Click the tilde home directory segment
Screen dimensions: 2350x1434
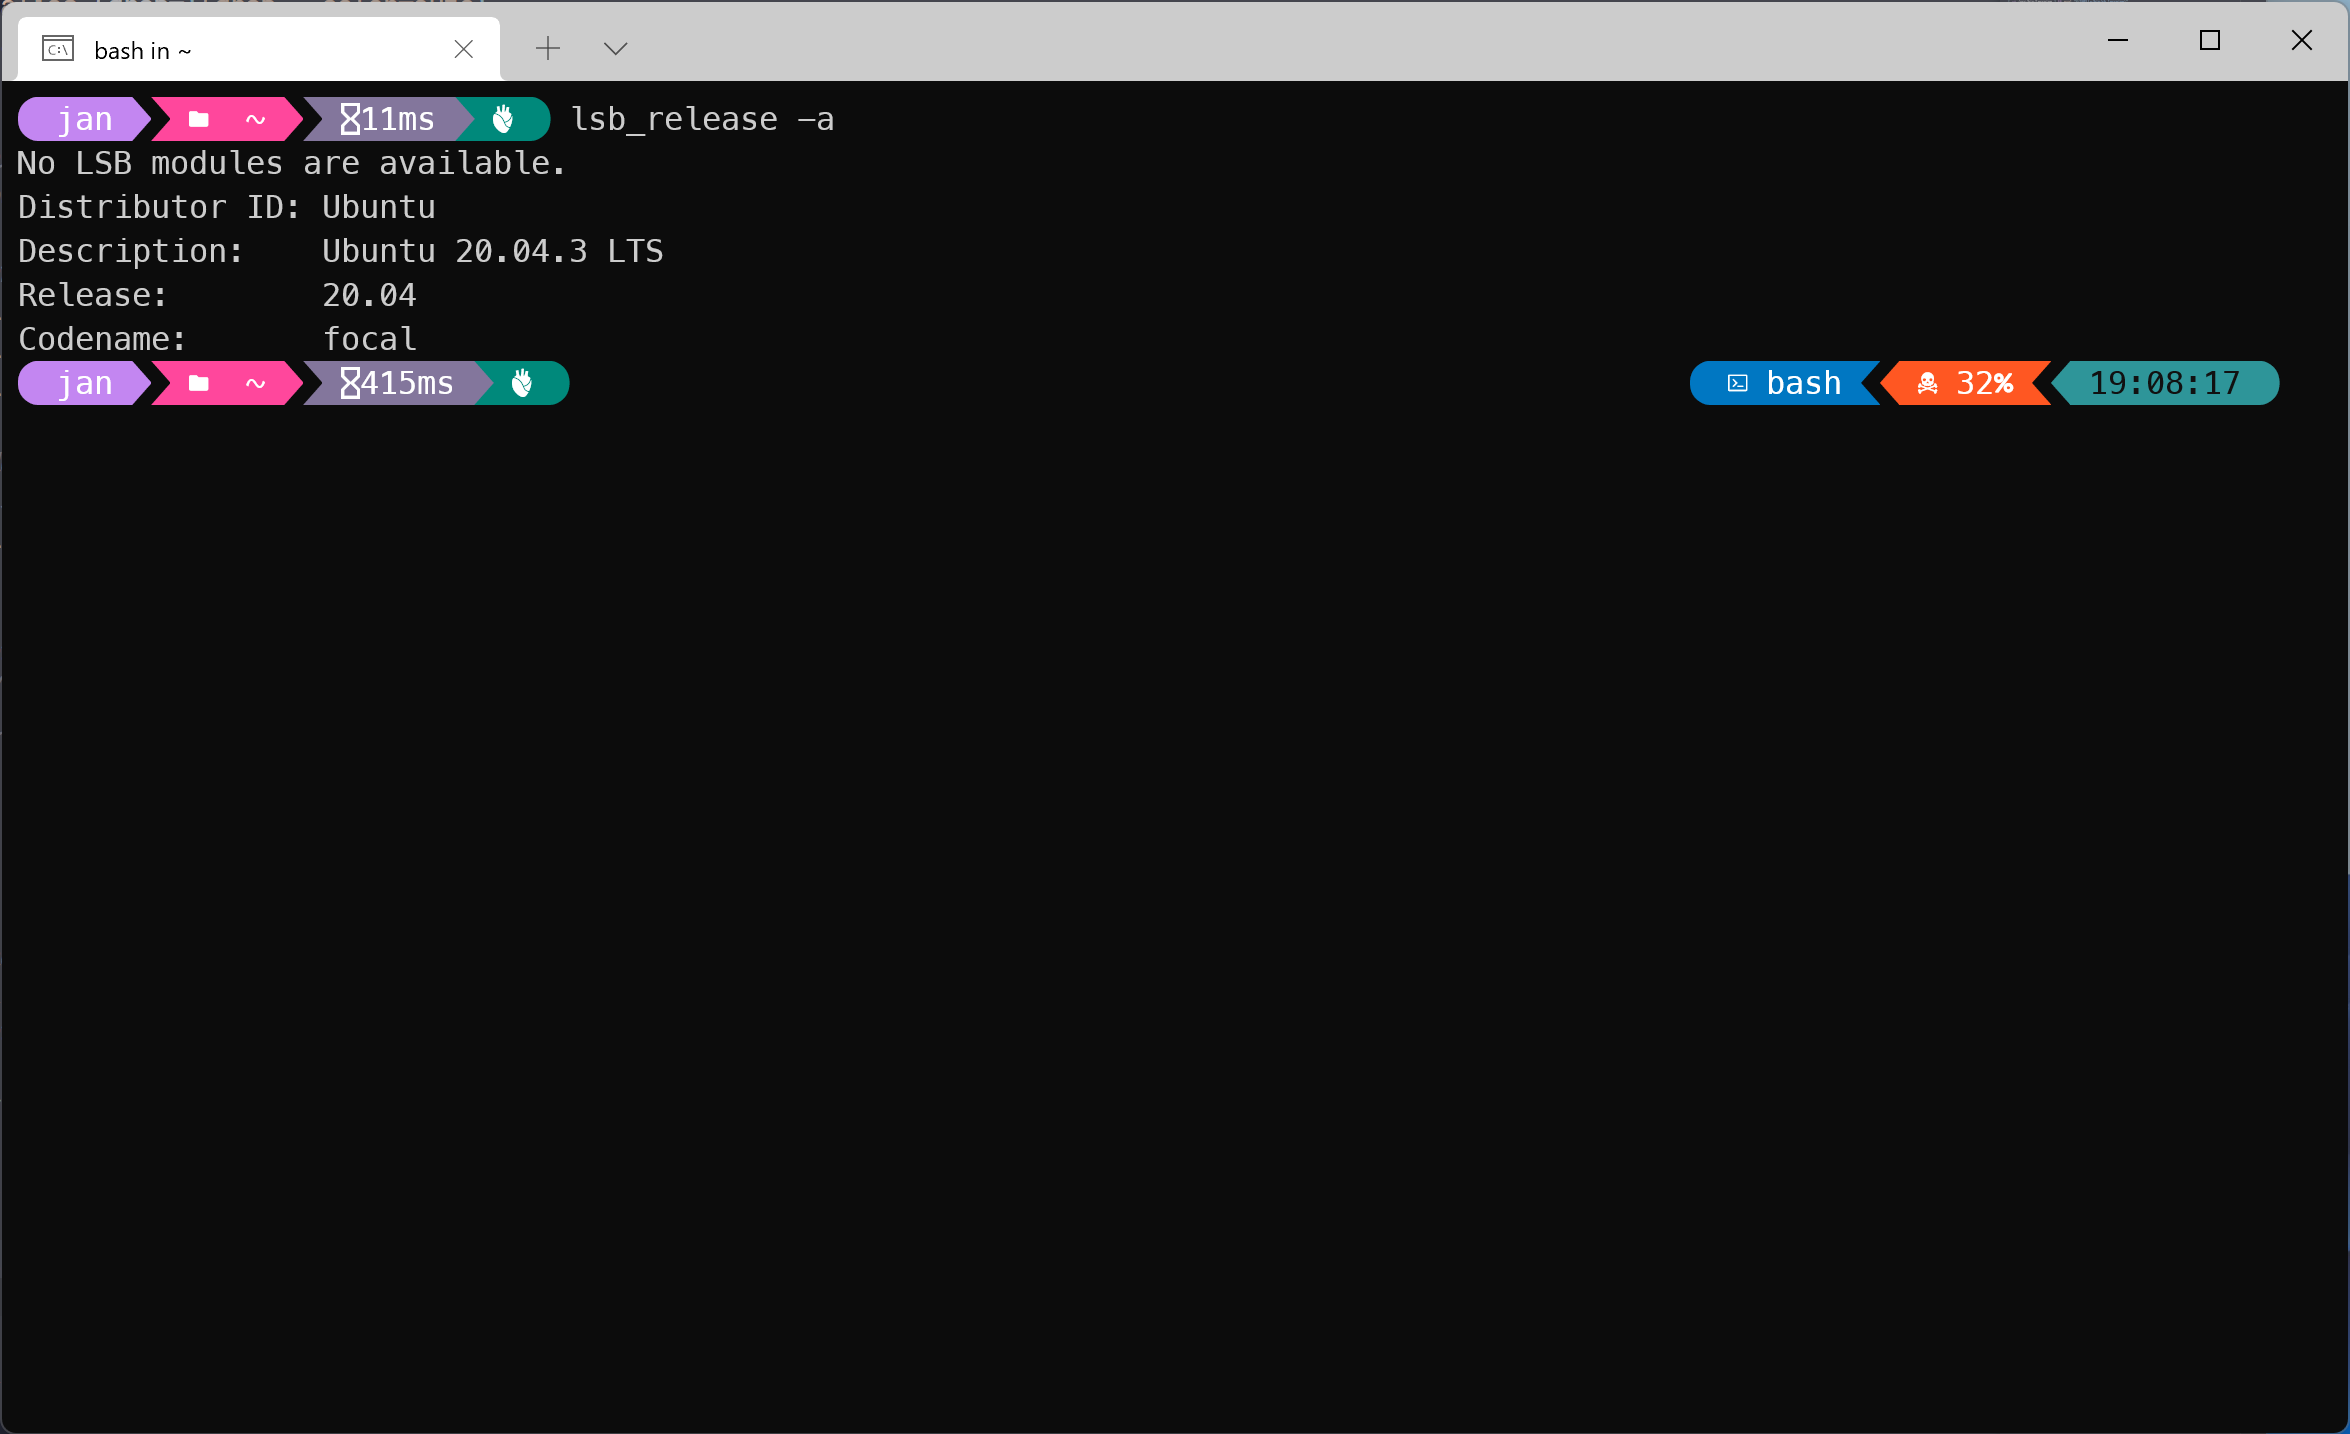(x=258, y=118)
